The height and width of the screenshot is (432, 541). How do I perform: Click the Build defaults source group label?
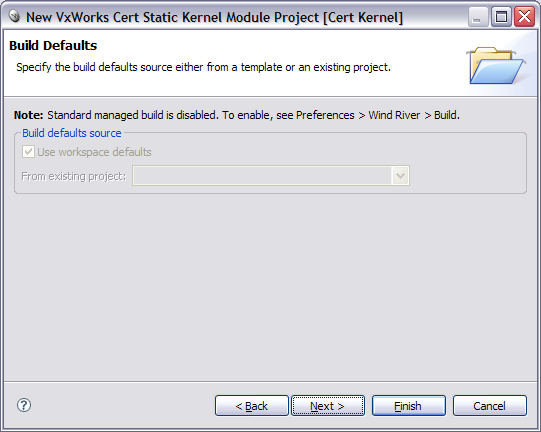pyautogui.click(x=72, y=133)
